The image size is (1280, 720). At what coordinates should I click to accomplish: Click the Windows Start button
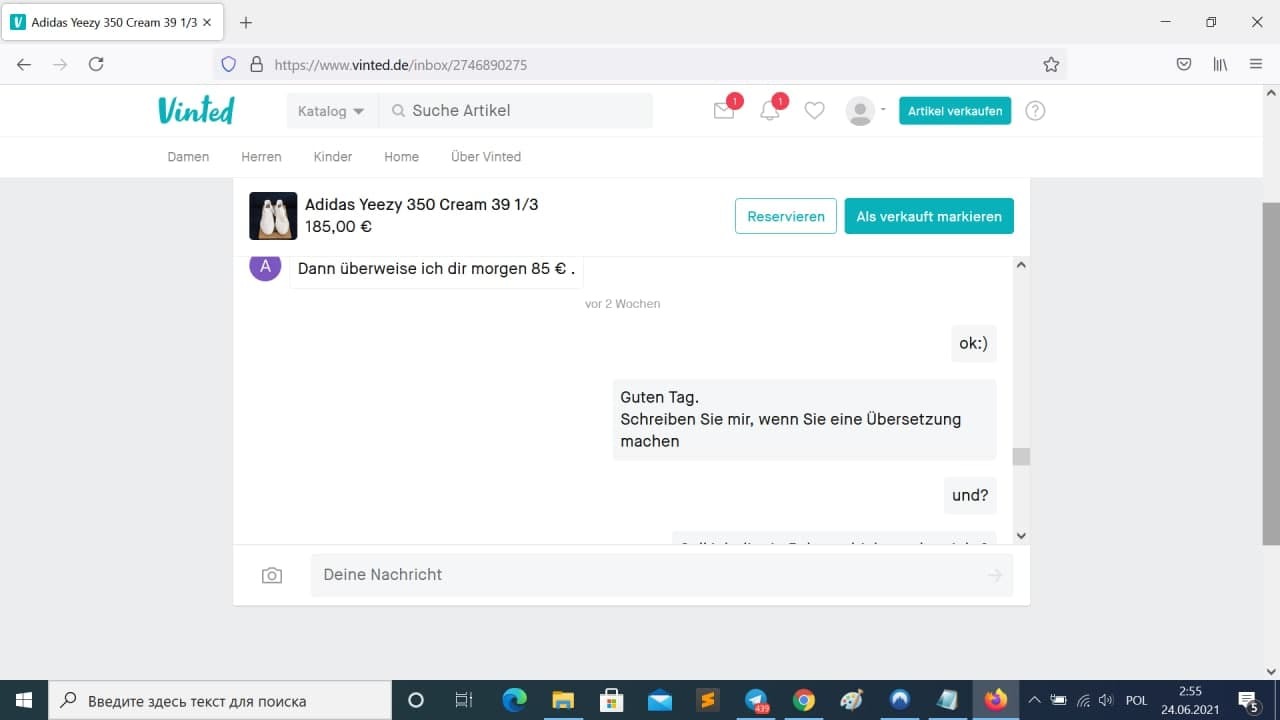pos(24,700)
